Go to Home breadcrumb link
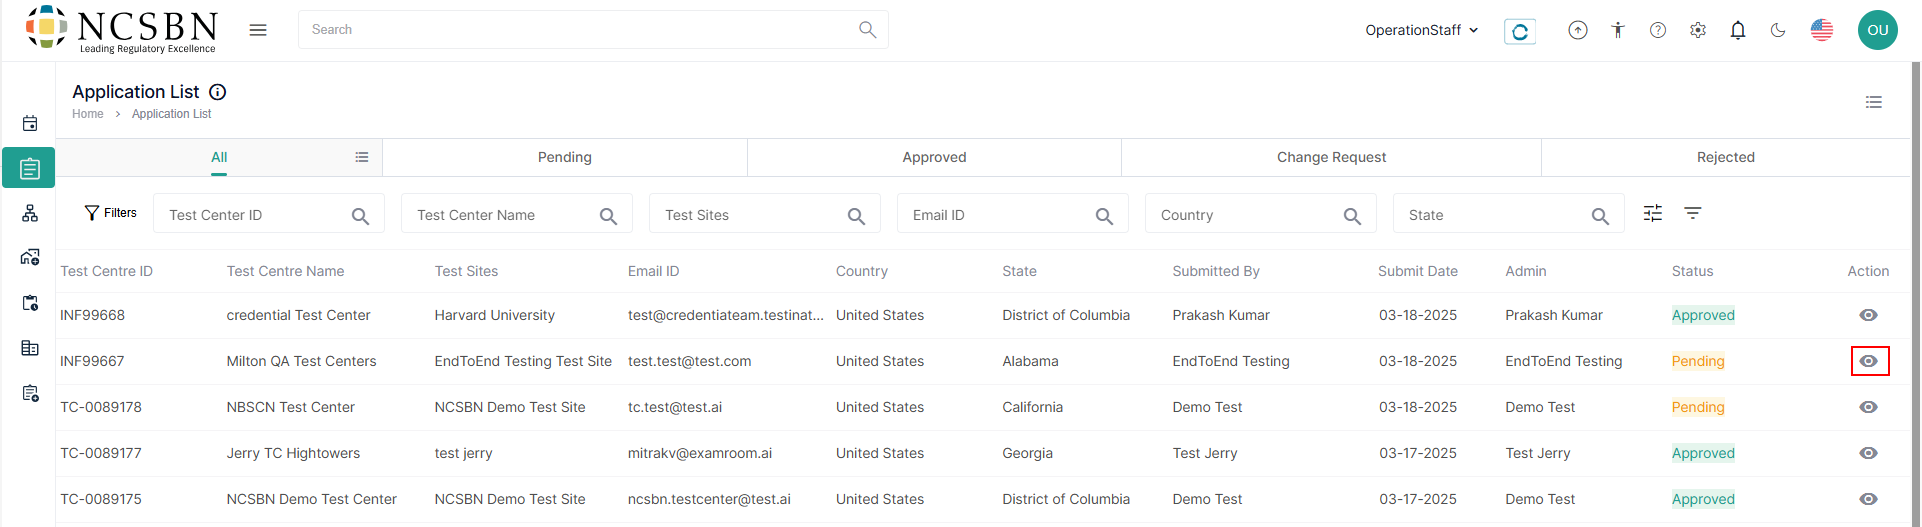Viewport: 1922px width, 527px height. tap(88, 114)
